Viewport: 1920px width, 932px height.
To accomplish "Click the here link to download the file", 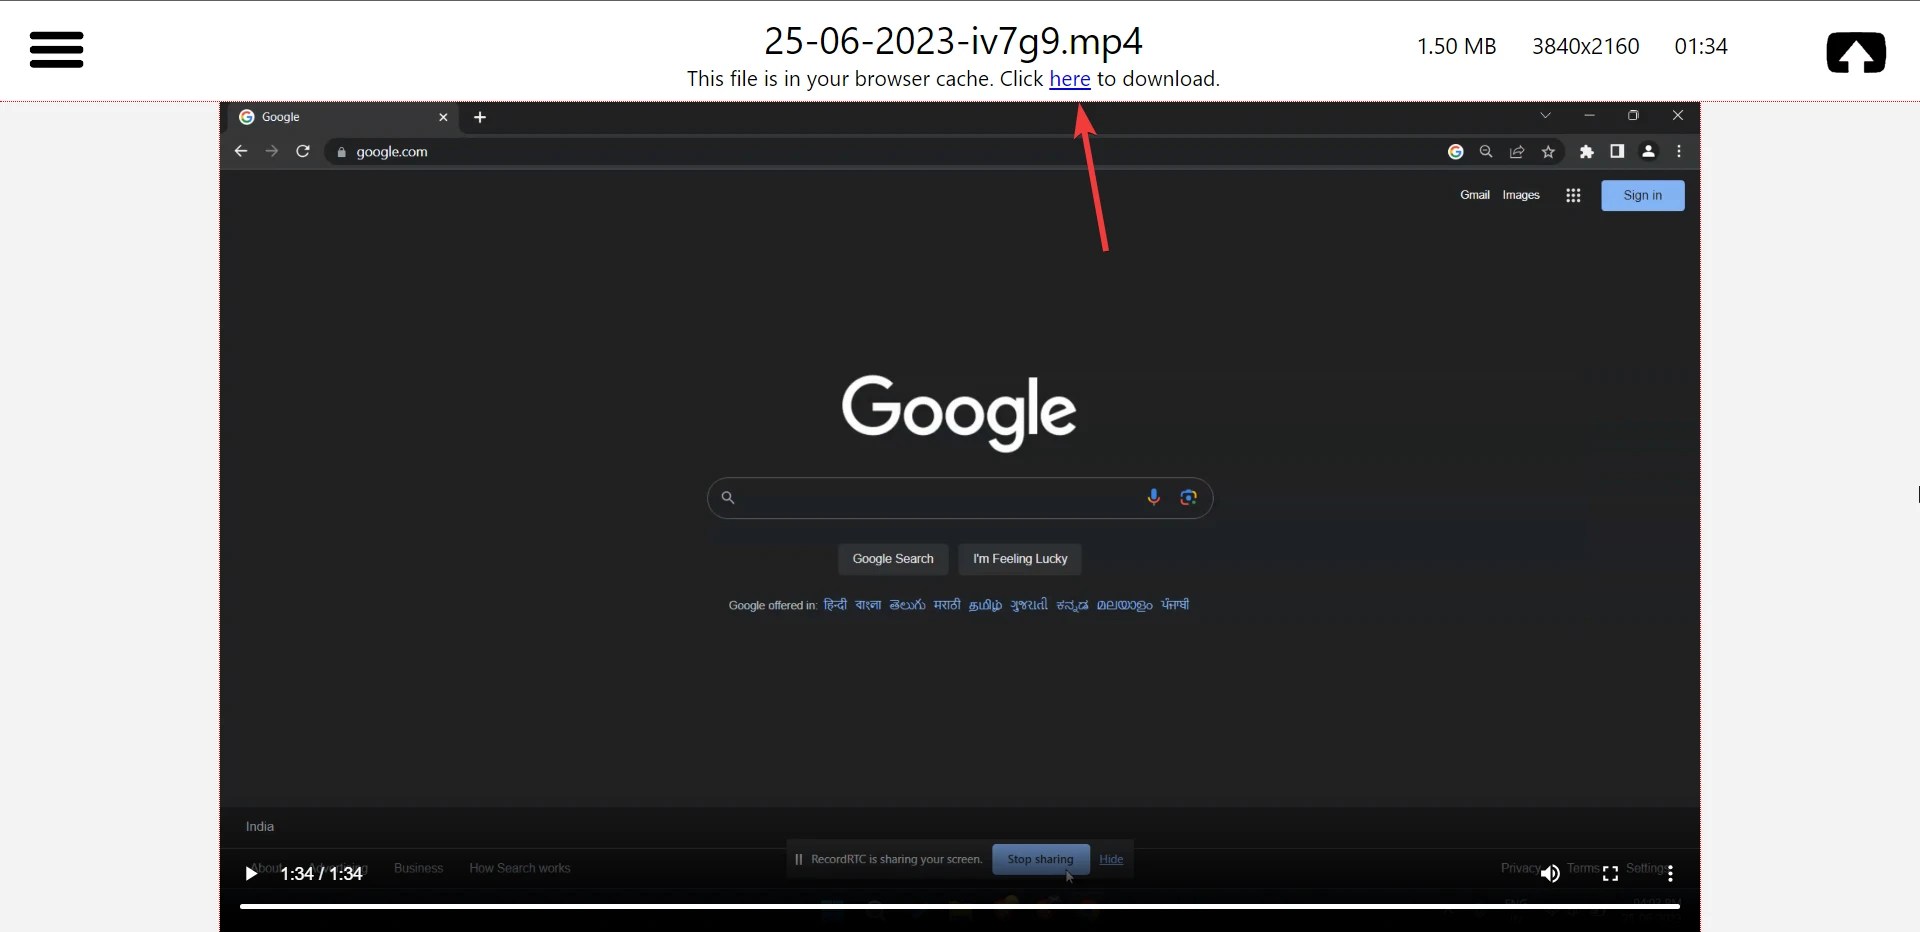I will point(1070,79).
